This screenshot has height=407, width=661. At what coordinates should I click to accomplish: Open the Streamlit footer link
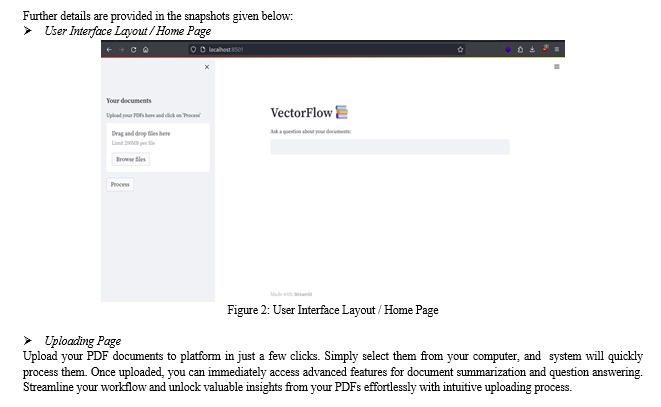point(303,294)
